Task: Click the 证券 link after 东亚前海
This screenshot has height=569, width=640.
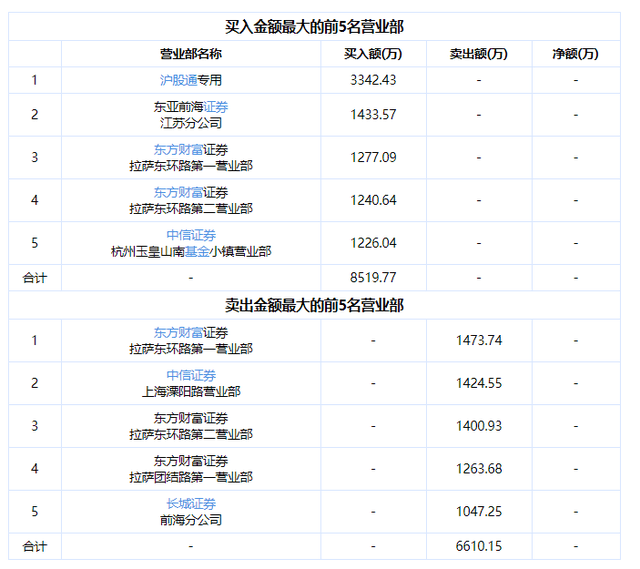Action: click(x=216, y=107)
